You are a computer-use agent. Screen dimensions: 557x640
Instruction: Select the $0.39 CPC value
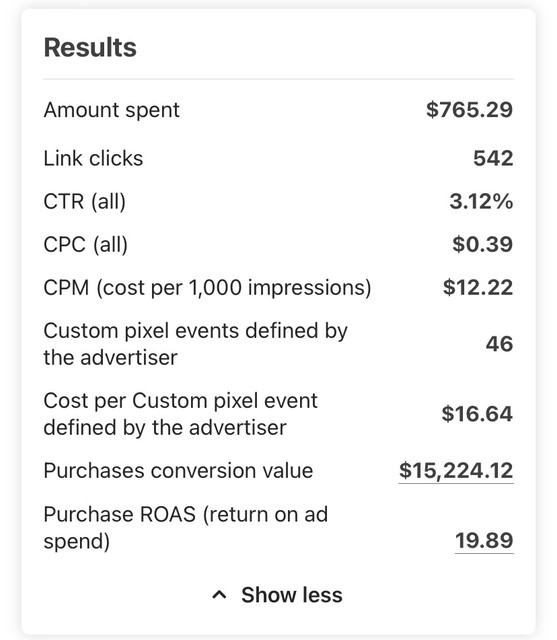click(x=482, y=244)
